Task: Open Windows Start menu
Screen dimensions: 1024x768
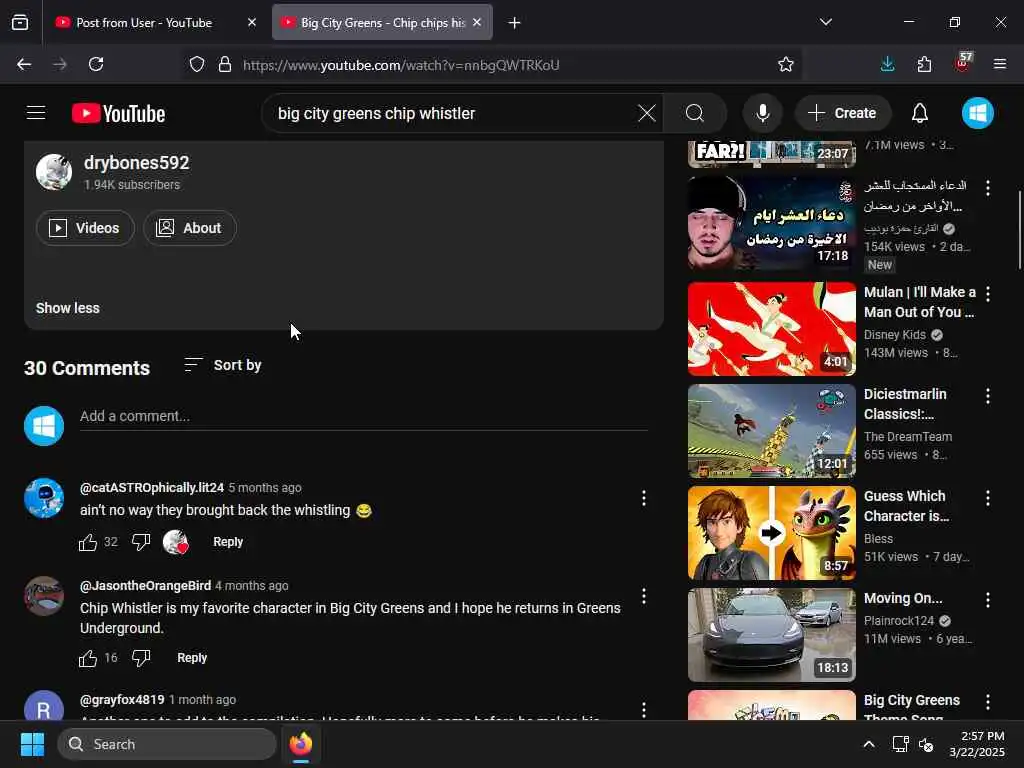Action: pos(32,744)
